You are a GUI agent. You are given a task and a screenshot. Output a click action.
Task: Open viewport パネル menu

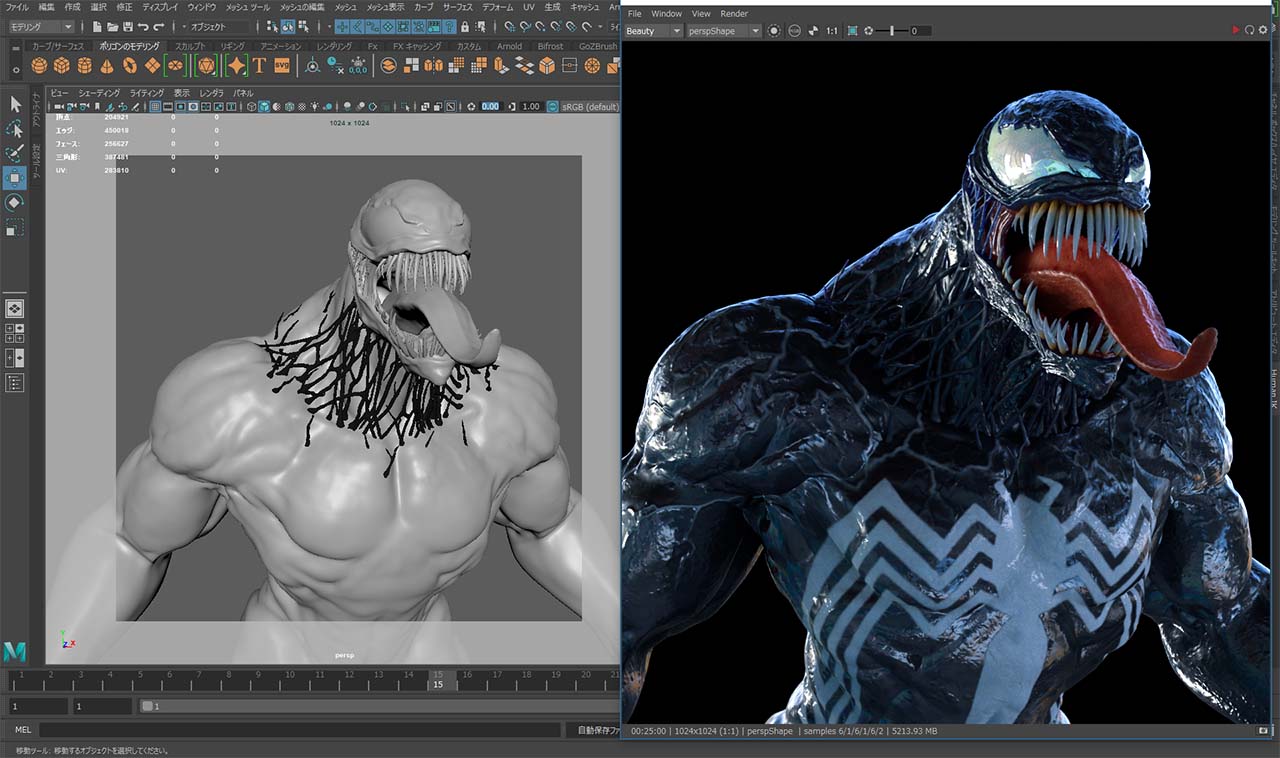coord(242,93)
